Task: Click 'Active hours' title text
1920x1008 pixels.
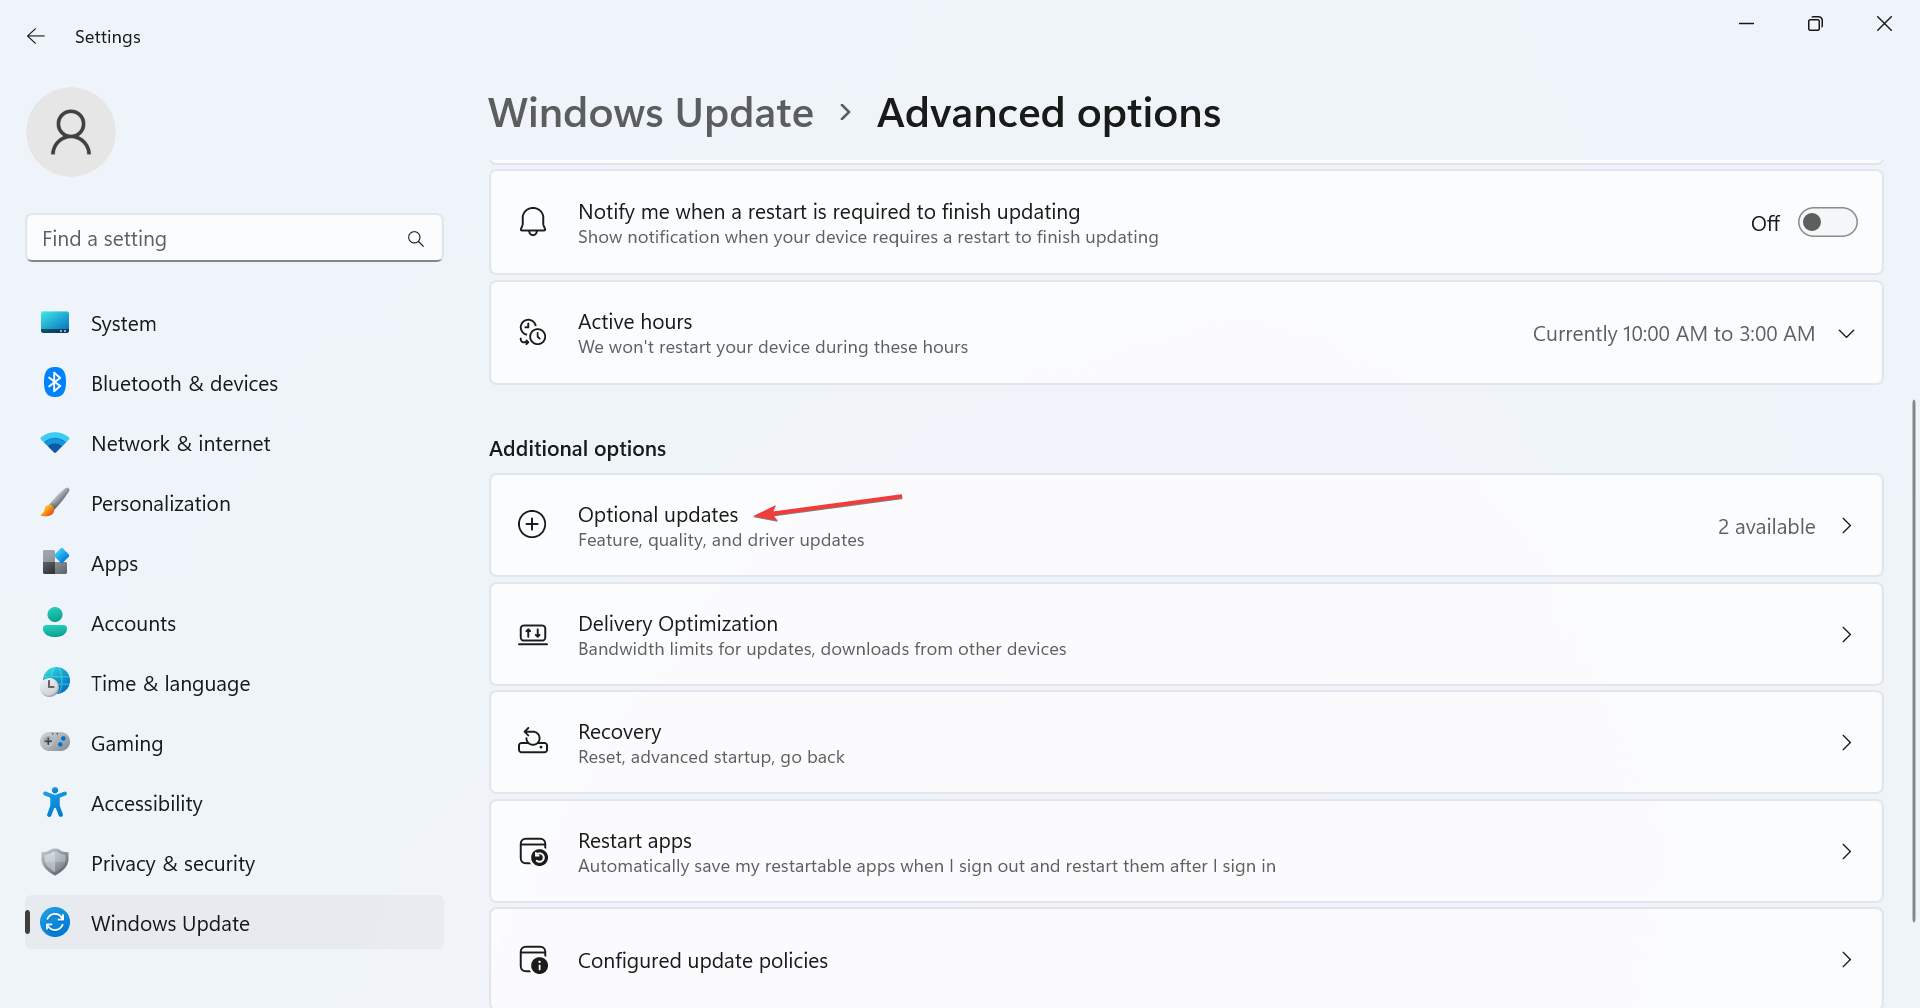Action: [635, 321]
